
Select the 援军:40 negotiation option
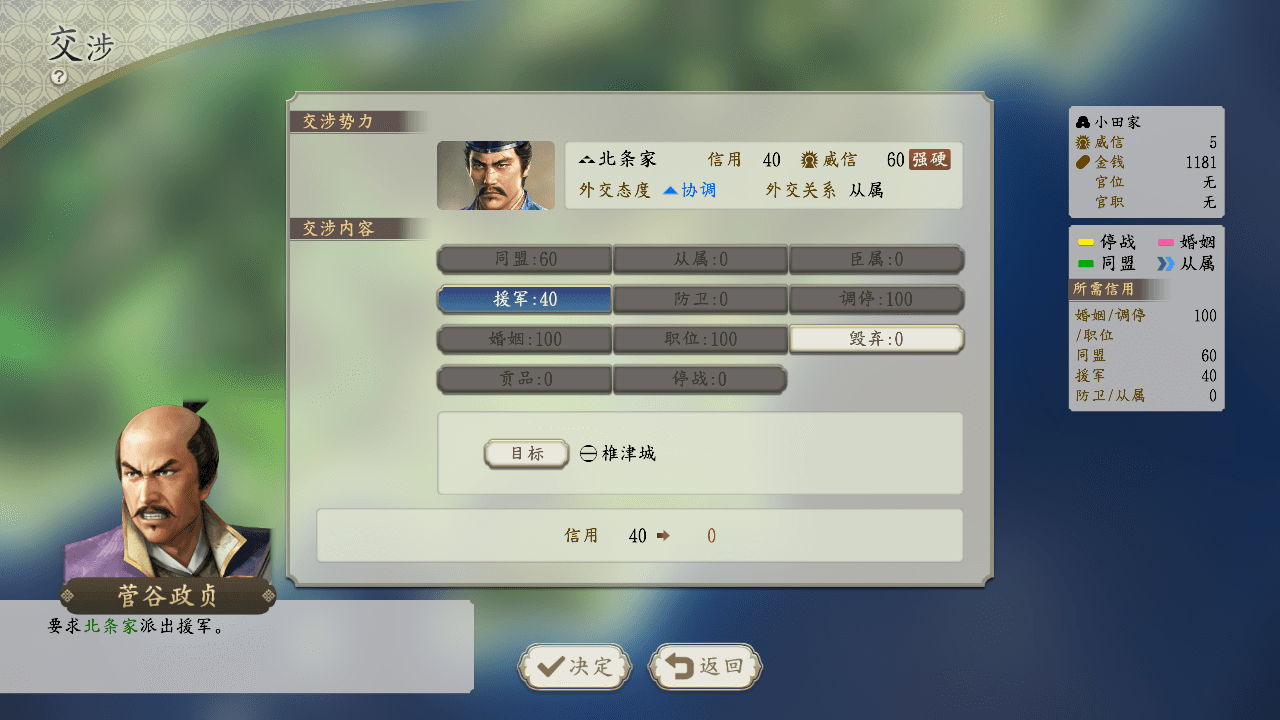click(525, 299)
